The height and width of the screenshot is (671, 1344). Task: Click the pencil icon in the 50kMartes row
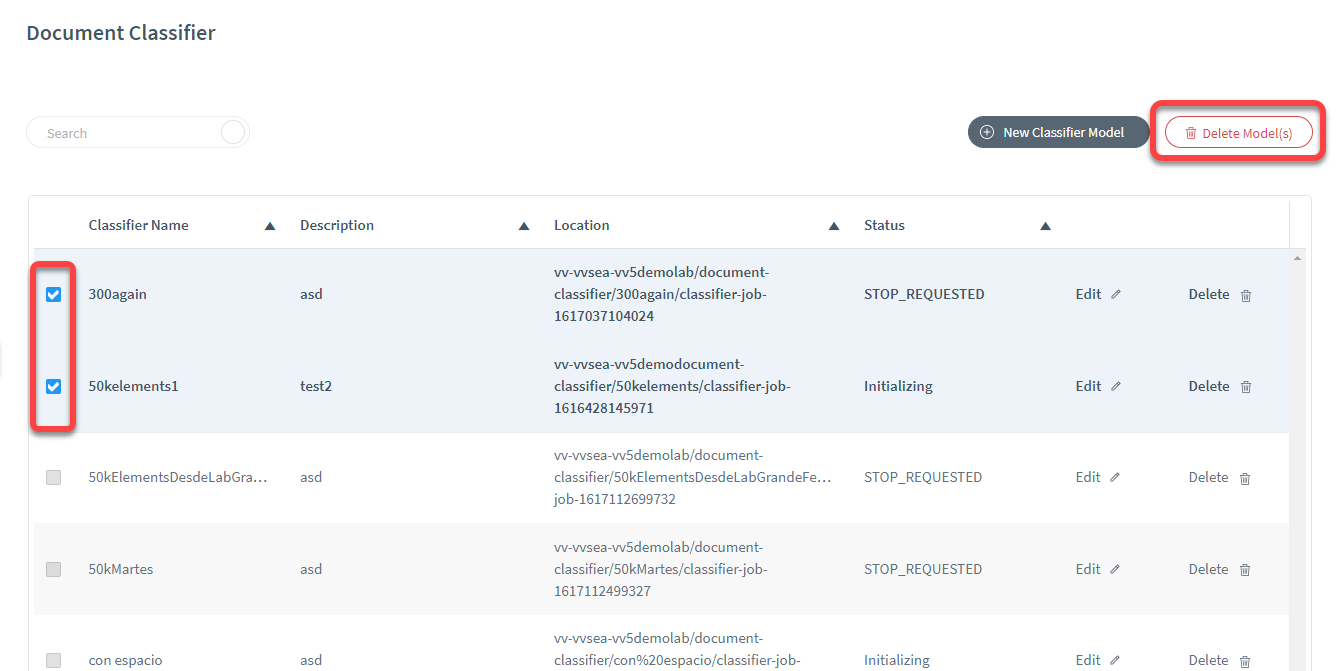[x=1116, y=570]
